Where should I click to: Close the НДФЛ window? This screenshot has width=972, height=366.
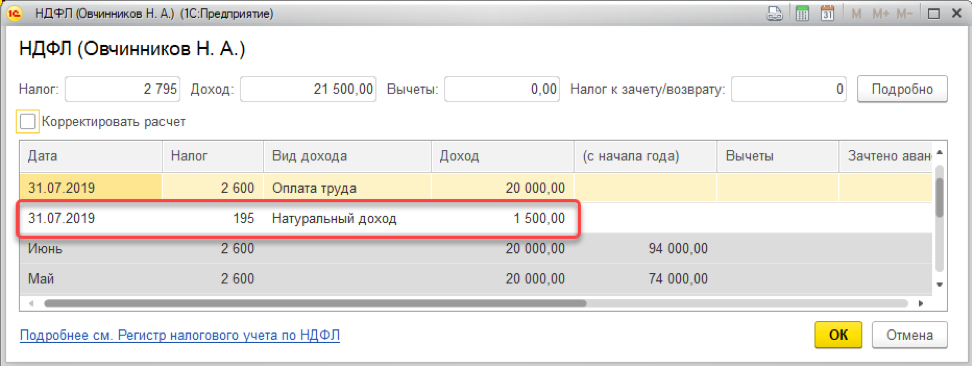tap(956, 14)
